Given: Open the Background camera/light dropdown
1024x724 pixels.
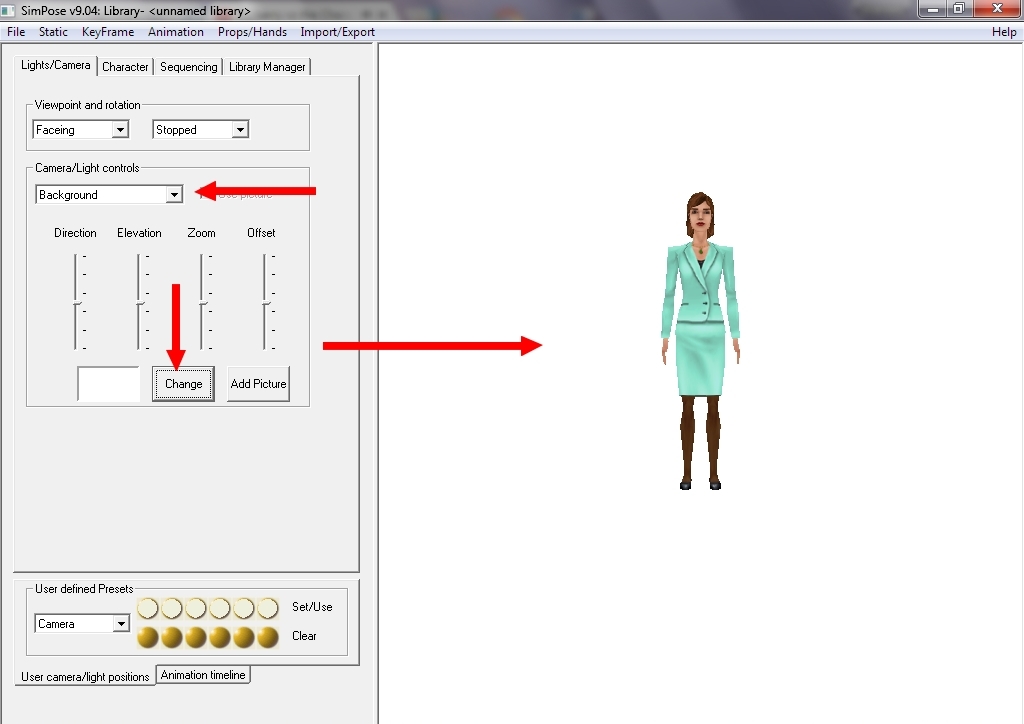Looking at the screenshot, I should 173,195.
